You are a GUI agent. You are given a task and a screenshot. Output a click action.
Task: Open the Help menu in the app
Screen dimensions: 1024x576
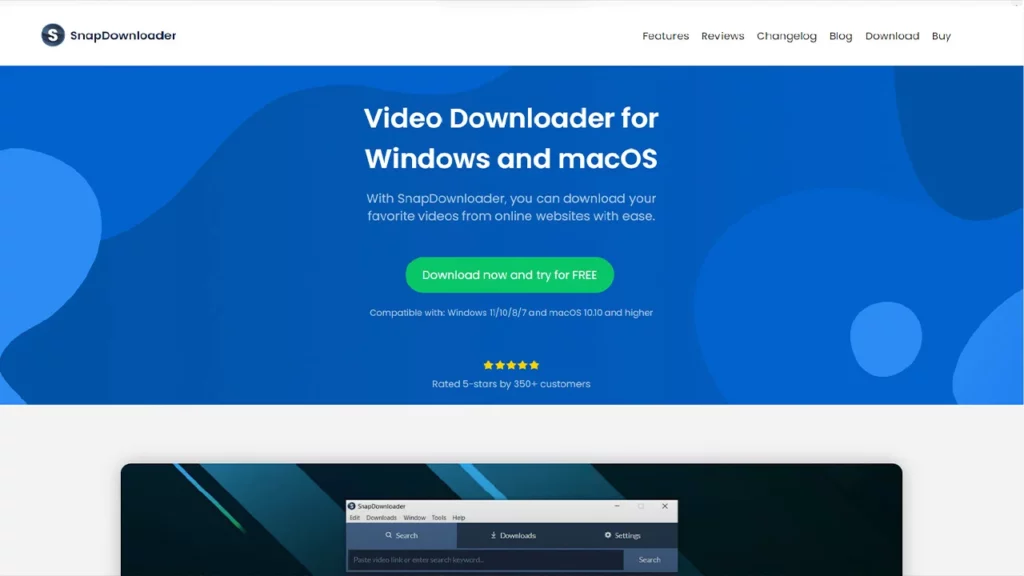click(459, 518)
